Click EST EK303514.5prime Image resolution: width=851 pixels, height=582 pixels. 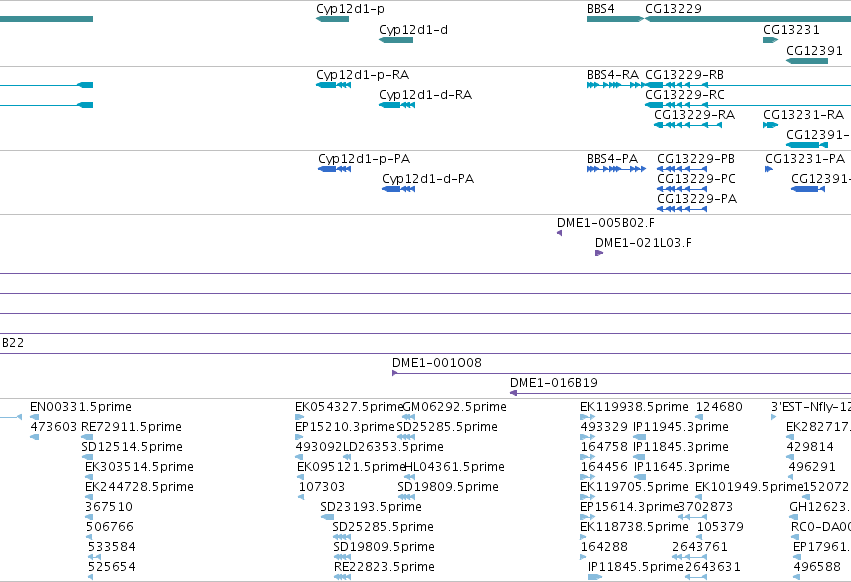point(139,467)
